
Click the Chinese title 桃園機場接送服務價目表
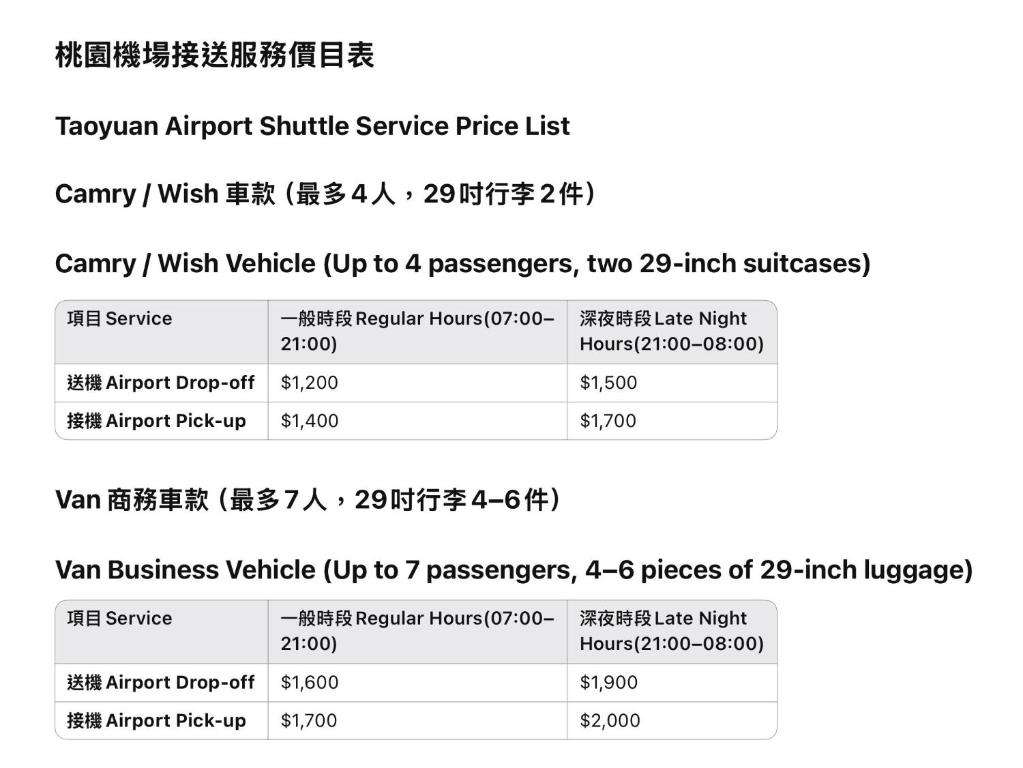click(x=215, y=55)
